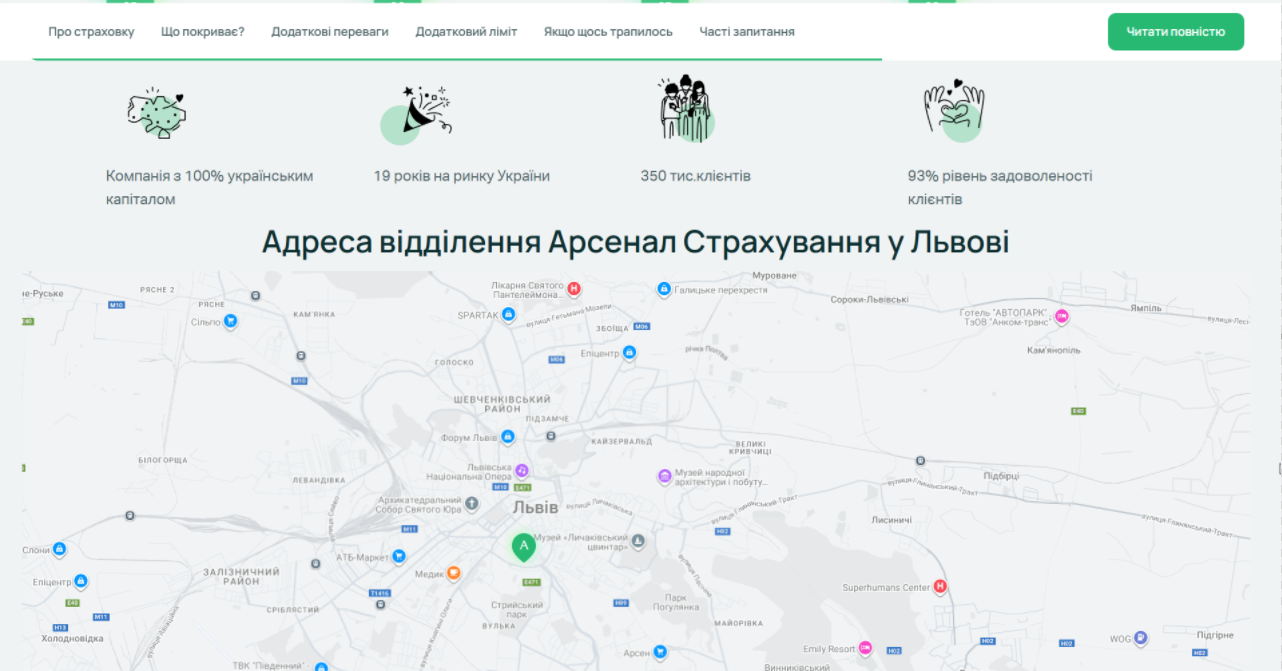Click the 'Ямпіль' map label
Viewport: 1282px width, 671px height.
click(x=1146, y=308)
